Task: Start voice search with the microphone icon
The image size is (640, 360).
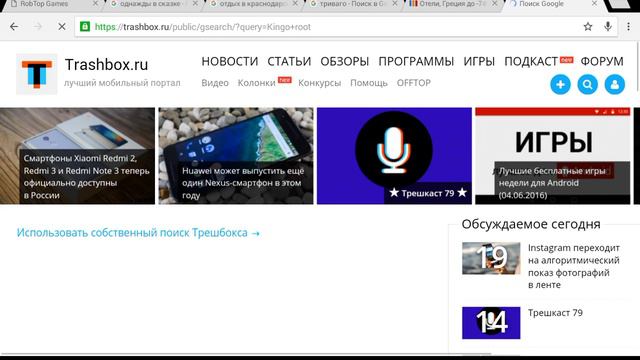Action: (x=608, y=27)
